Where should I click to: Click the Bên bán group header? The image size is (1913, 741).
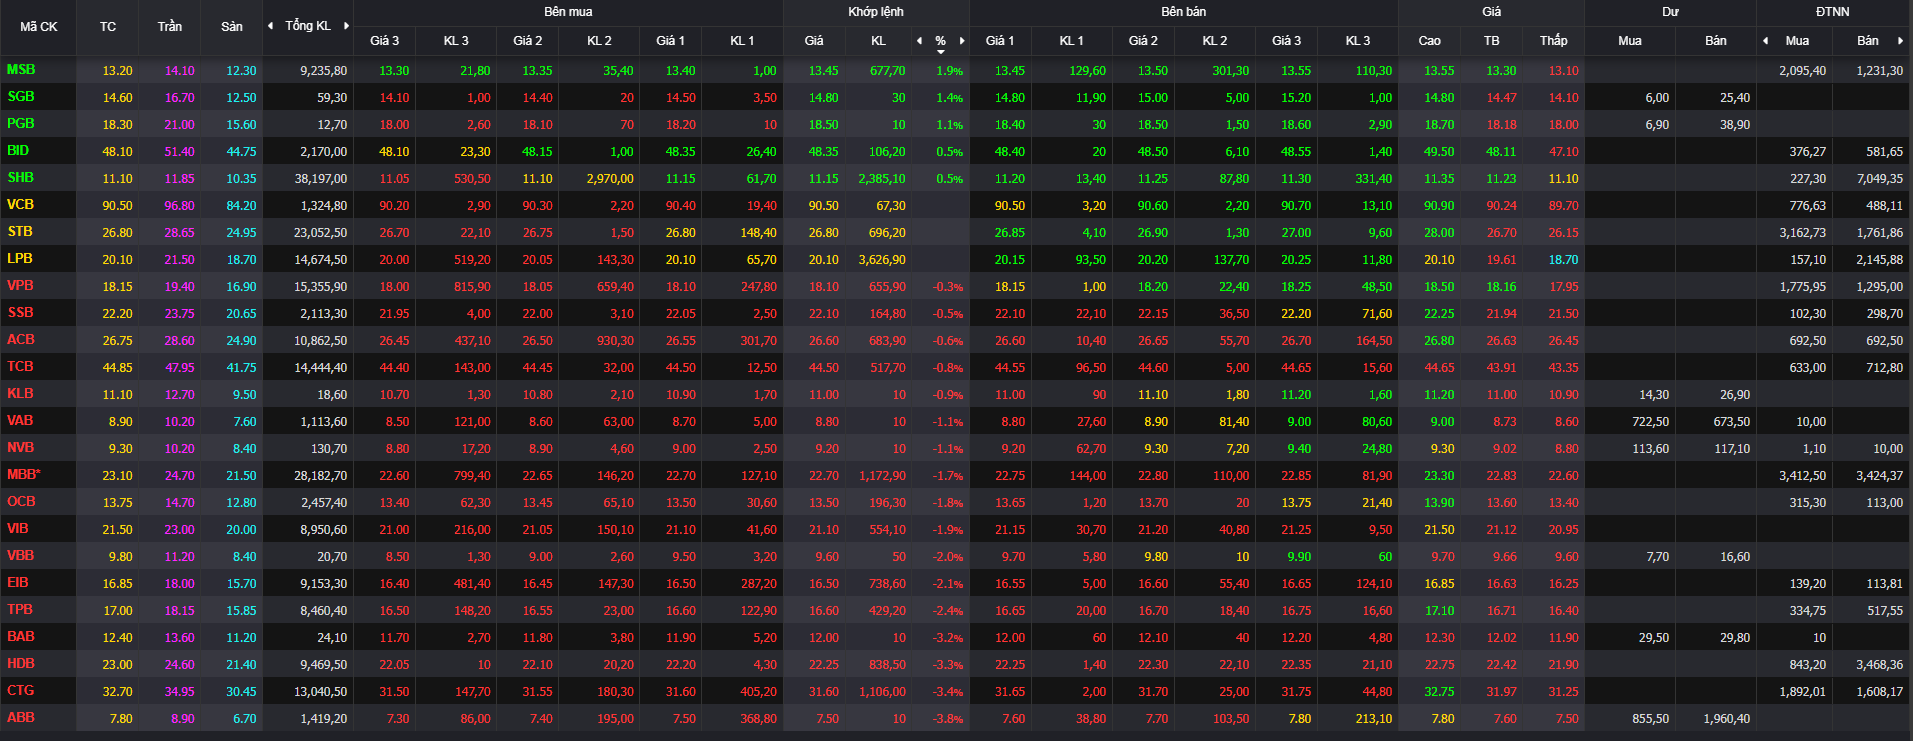[x=1184, y=12]
